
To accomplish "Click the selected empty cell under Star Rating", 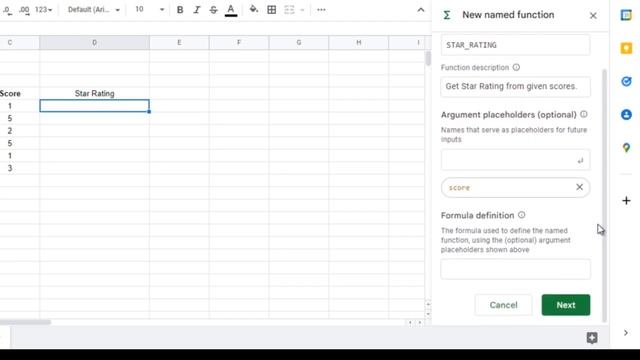I will [x=94, y=106].
